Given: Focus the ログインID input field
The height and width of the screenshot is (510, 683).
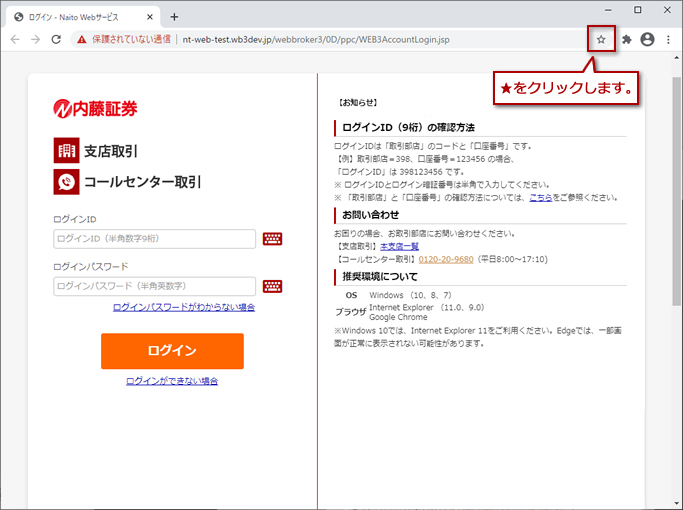Looking at the screenshot, I should click(155, 239).
